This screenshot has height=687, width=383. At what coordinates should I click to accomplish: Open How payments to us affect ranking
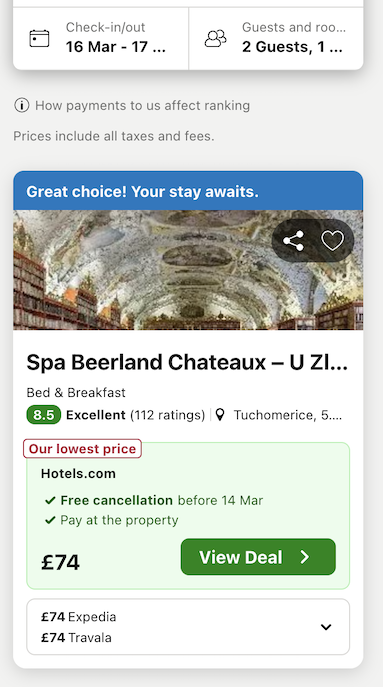(x=142, y=106)
